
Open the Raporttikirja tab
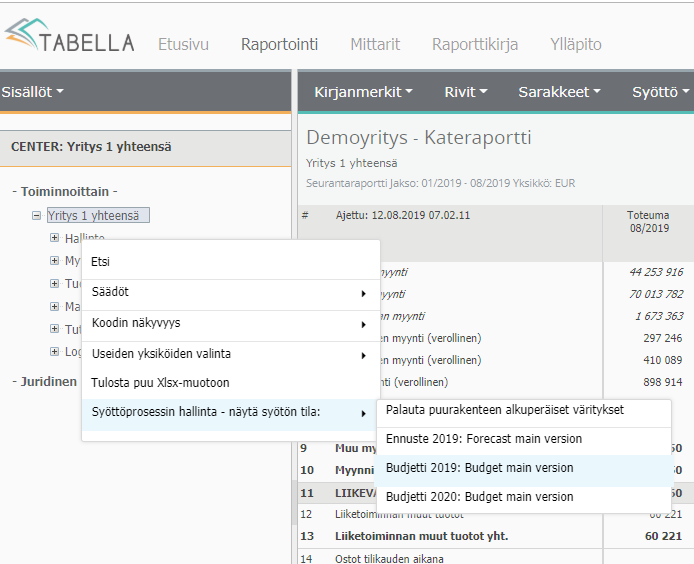pos(475,44)
